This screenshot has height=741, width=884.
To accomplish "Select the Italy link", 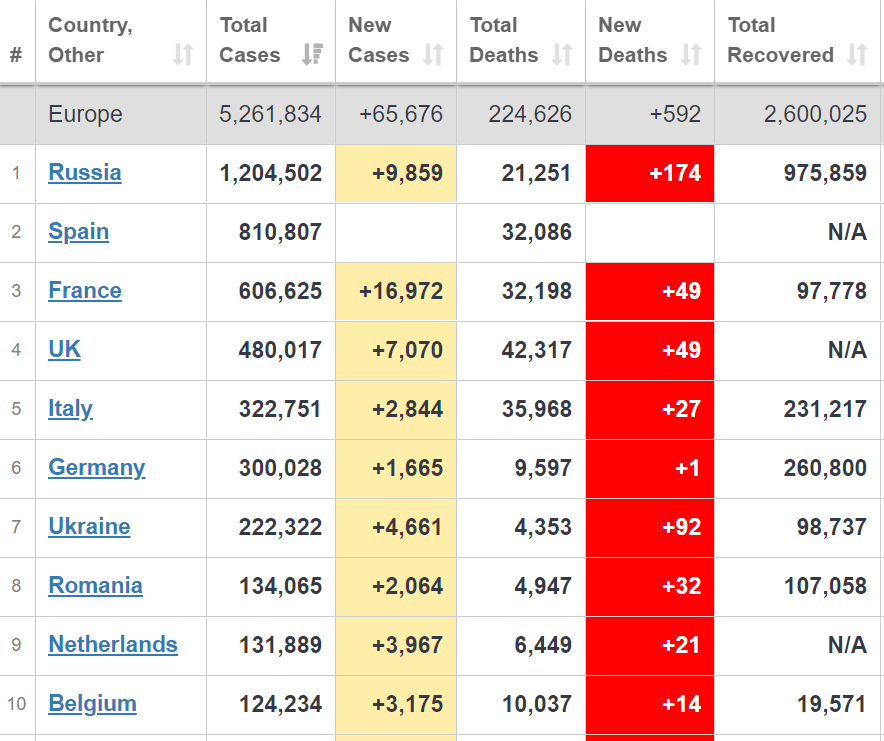I will (x=70, y=409).
